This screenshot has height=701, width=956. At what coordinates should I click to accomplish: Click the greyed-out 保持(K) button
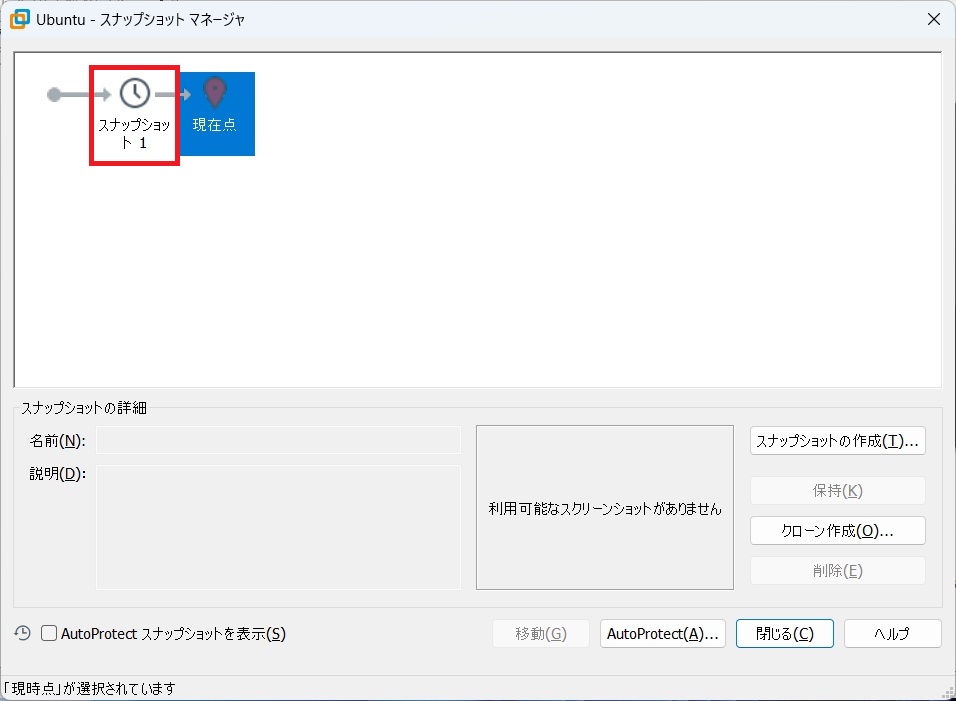(837, 491)
